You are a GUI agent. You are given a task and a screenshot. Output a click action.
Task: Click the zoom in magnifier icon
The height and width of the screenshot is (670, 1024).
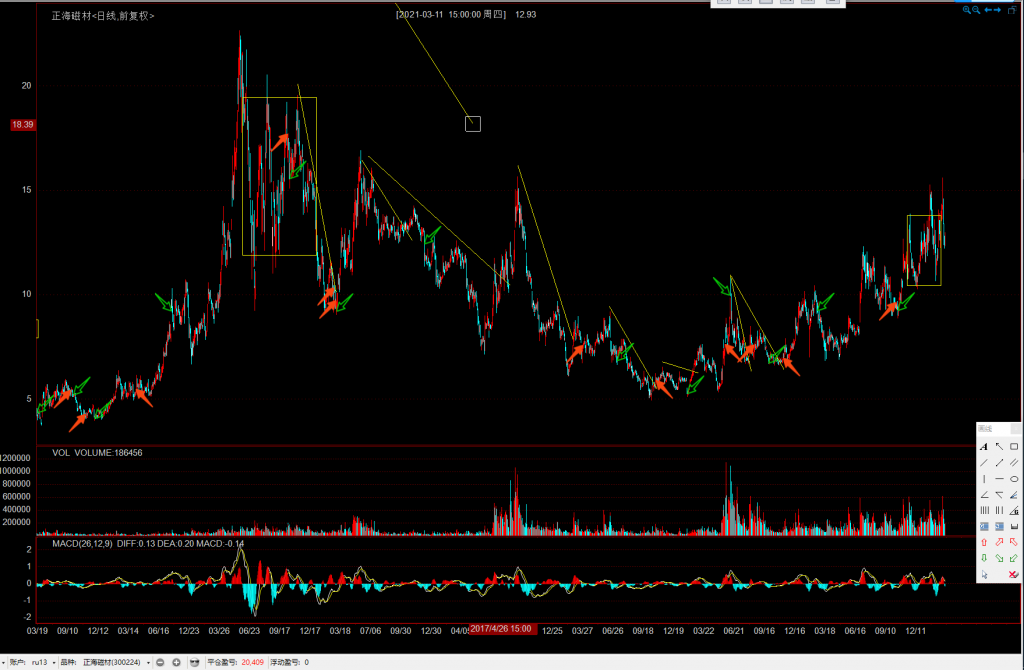click(967, 9)
